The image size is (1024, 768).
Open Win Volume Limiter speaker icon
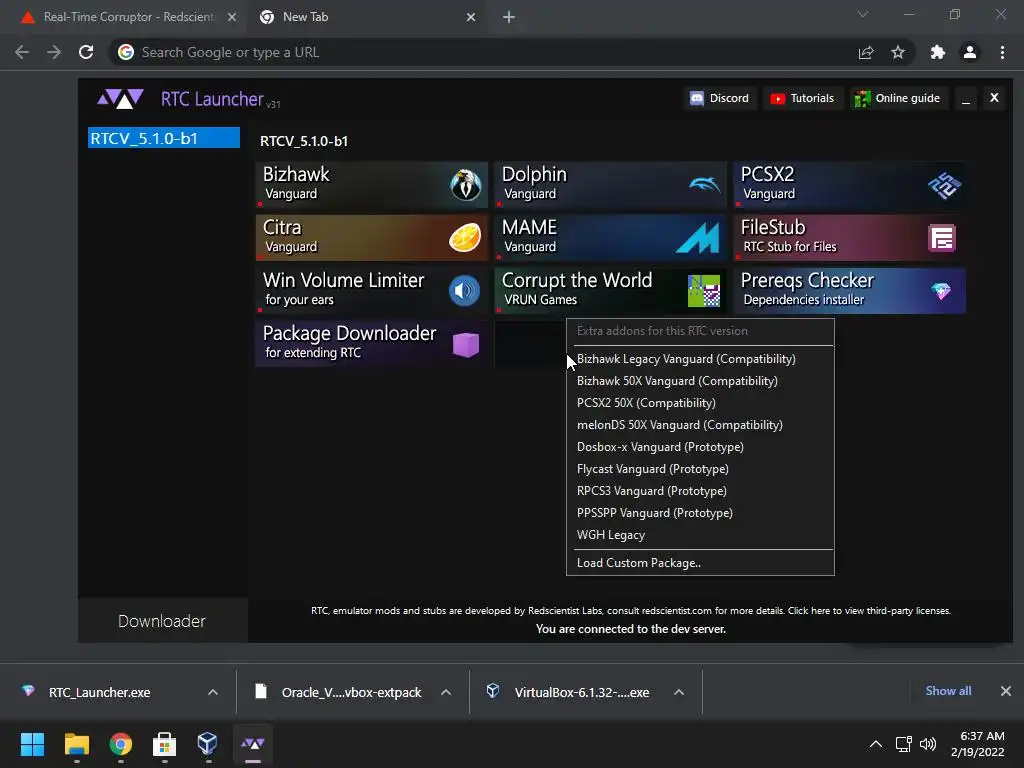(x=464, y=291)
